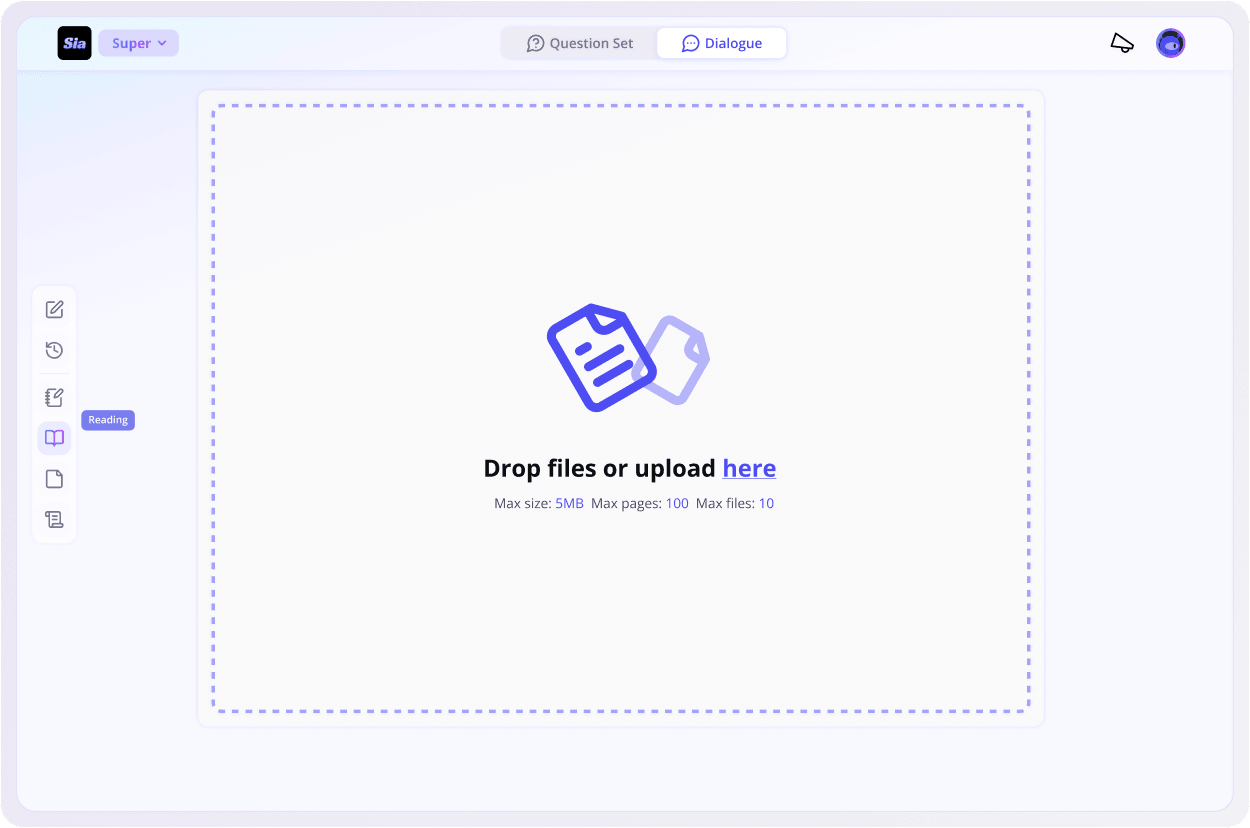Click the user avatar in top right
This screenshot has width=1250, height=828.
pos(1171,43)
